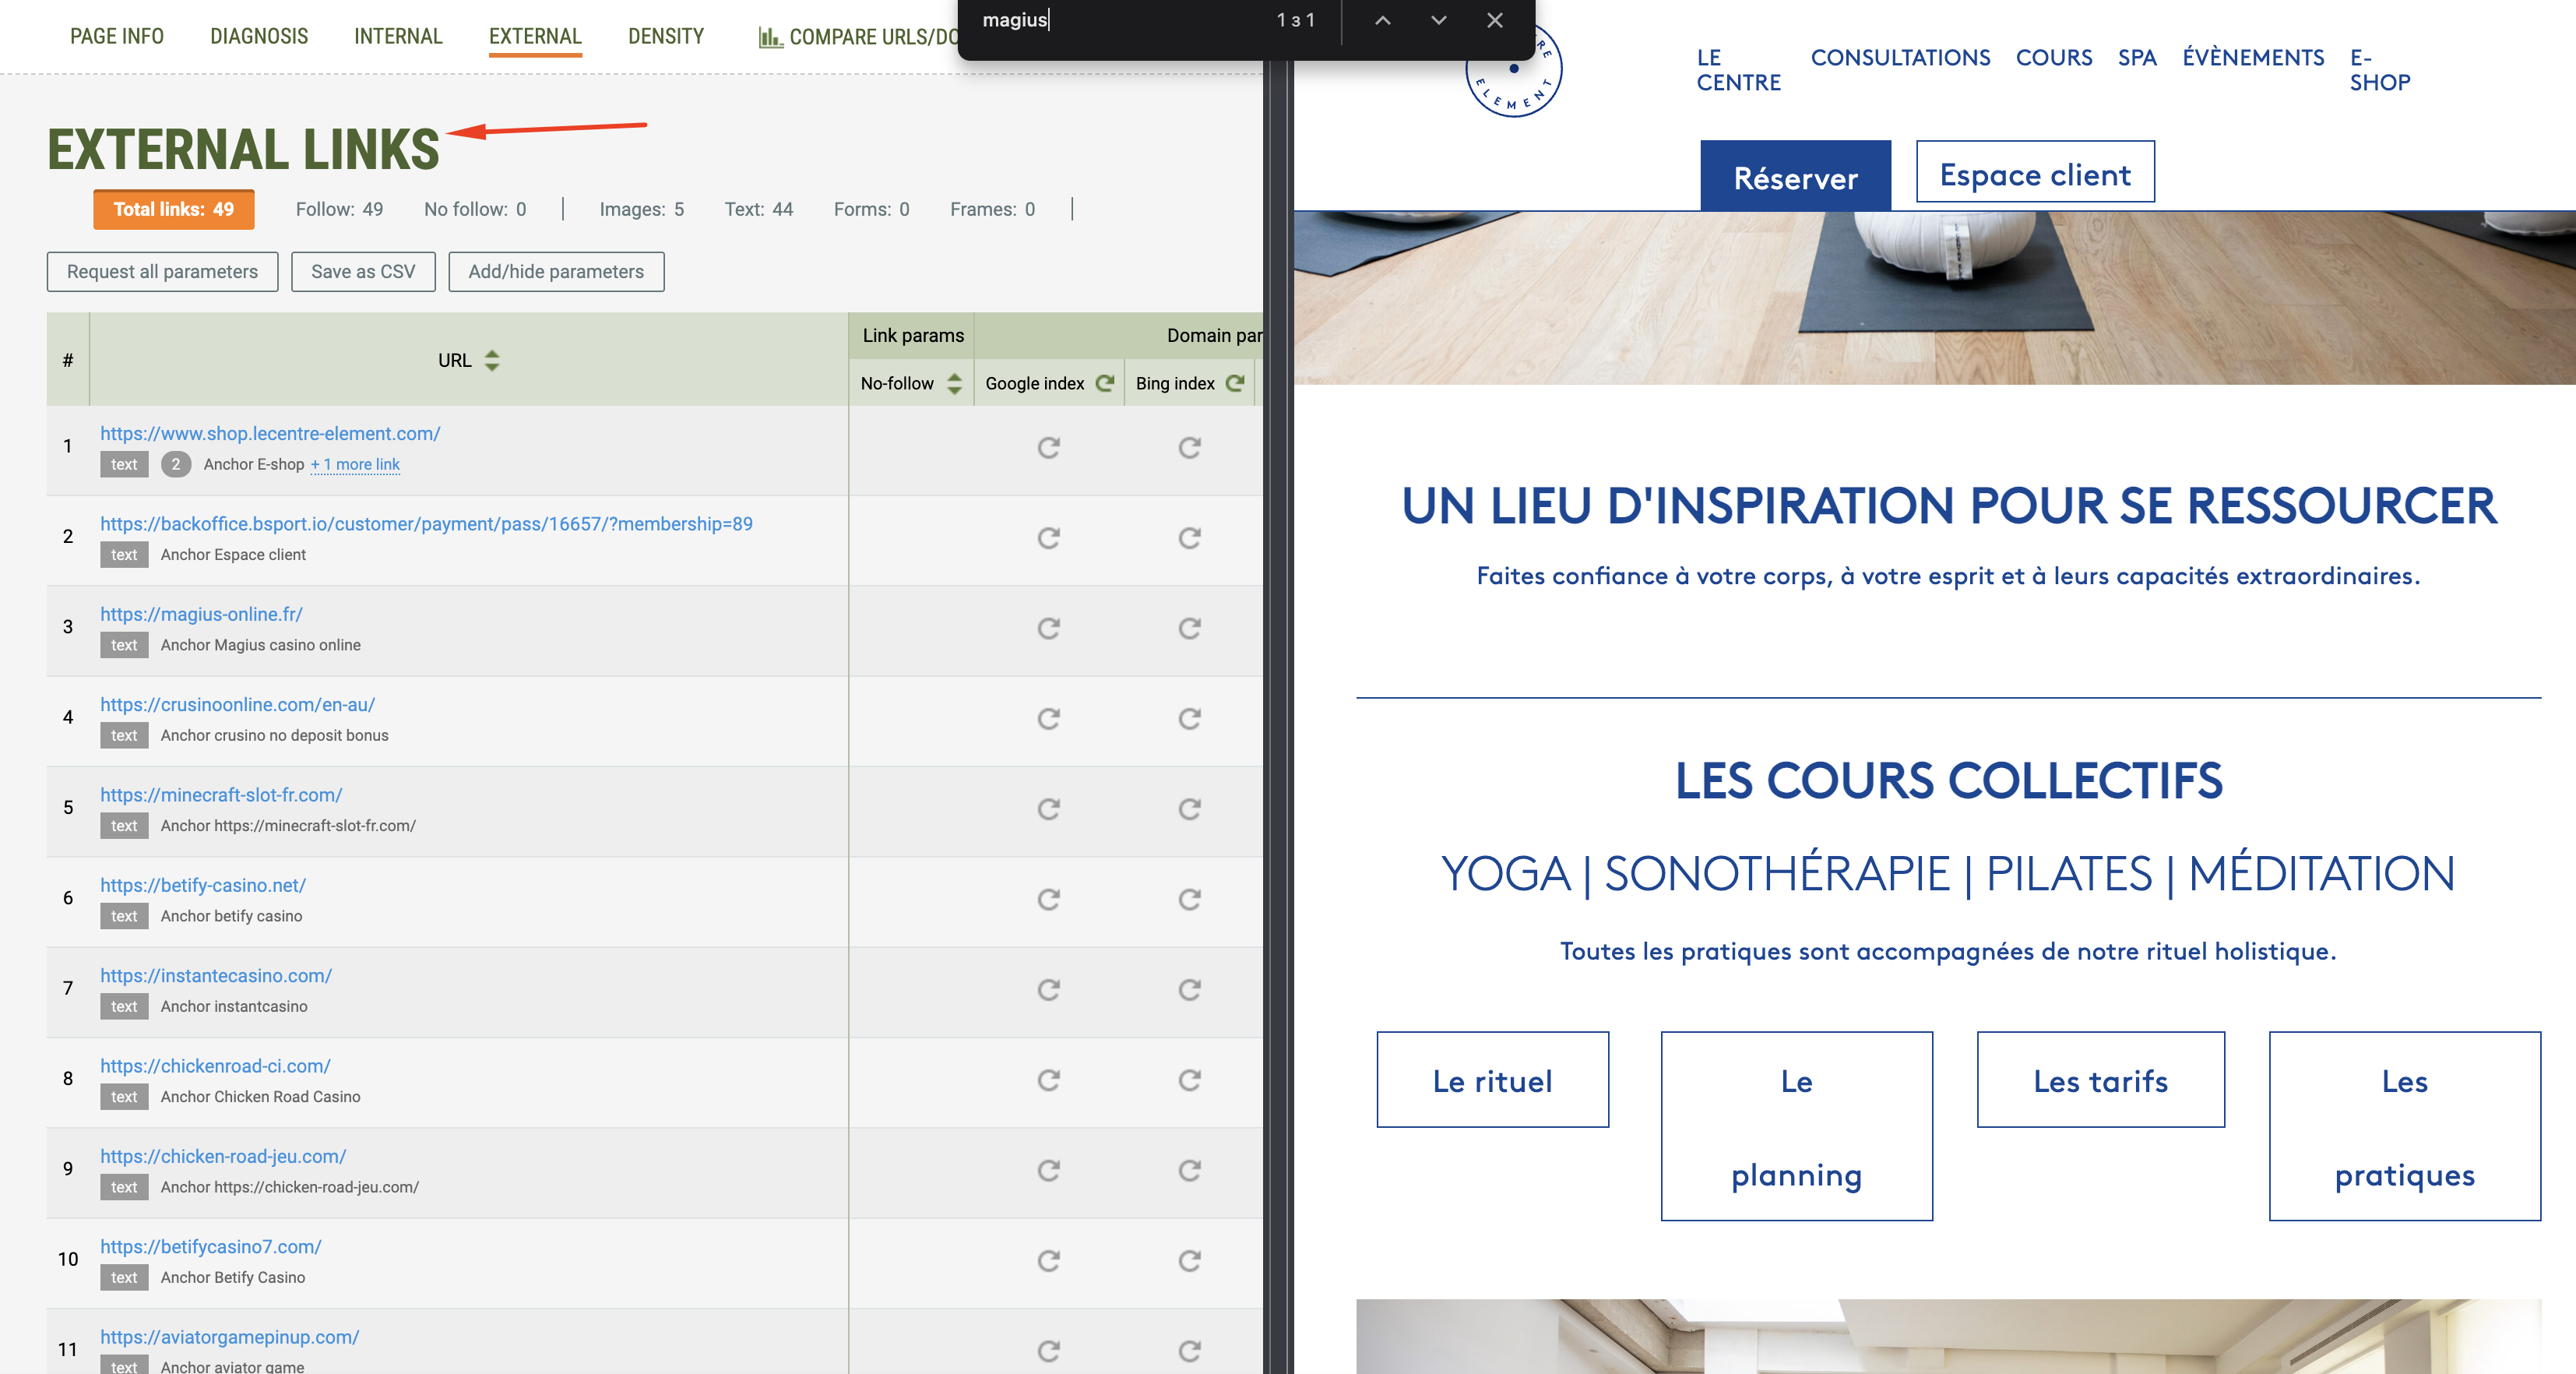This screenshot has width=2576, height=1374.
Task: Refresh Google index for minecraft-slot-fr.com row
Action: pyautogui.click(x=1048, y=809)
